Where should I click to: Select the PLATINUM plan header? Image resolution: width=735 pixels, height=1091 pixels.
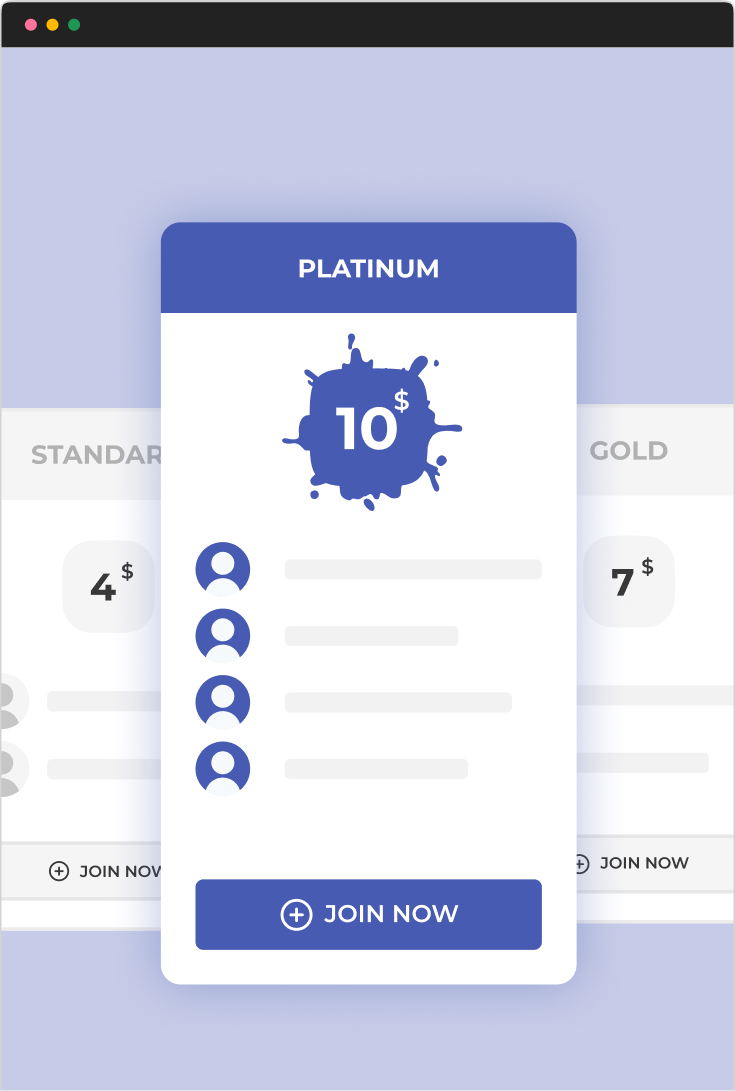point(369,267)
